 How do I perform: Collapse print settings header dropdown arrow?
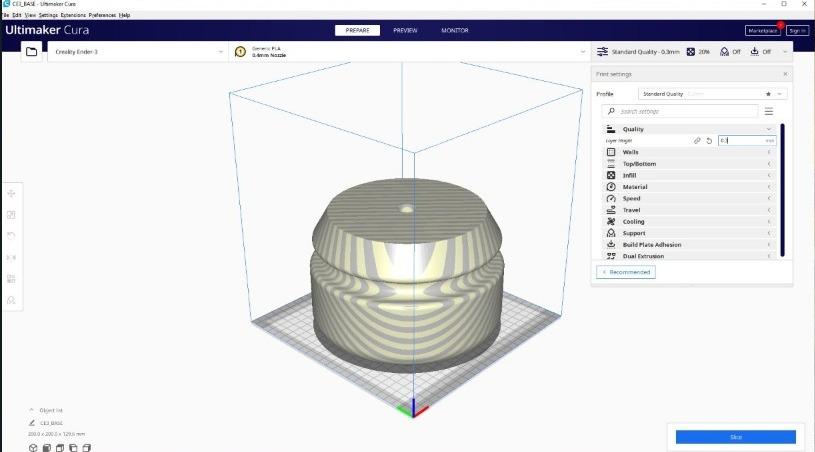click(785, 51)
